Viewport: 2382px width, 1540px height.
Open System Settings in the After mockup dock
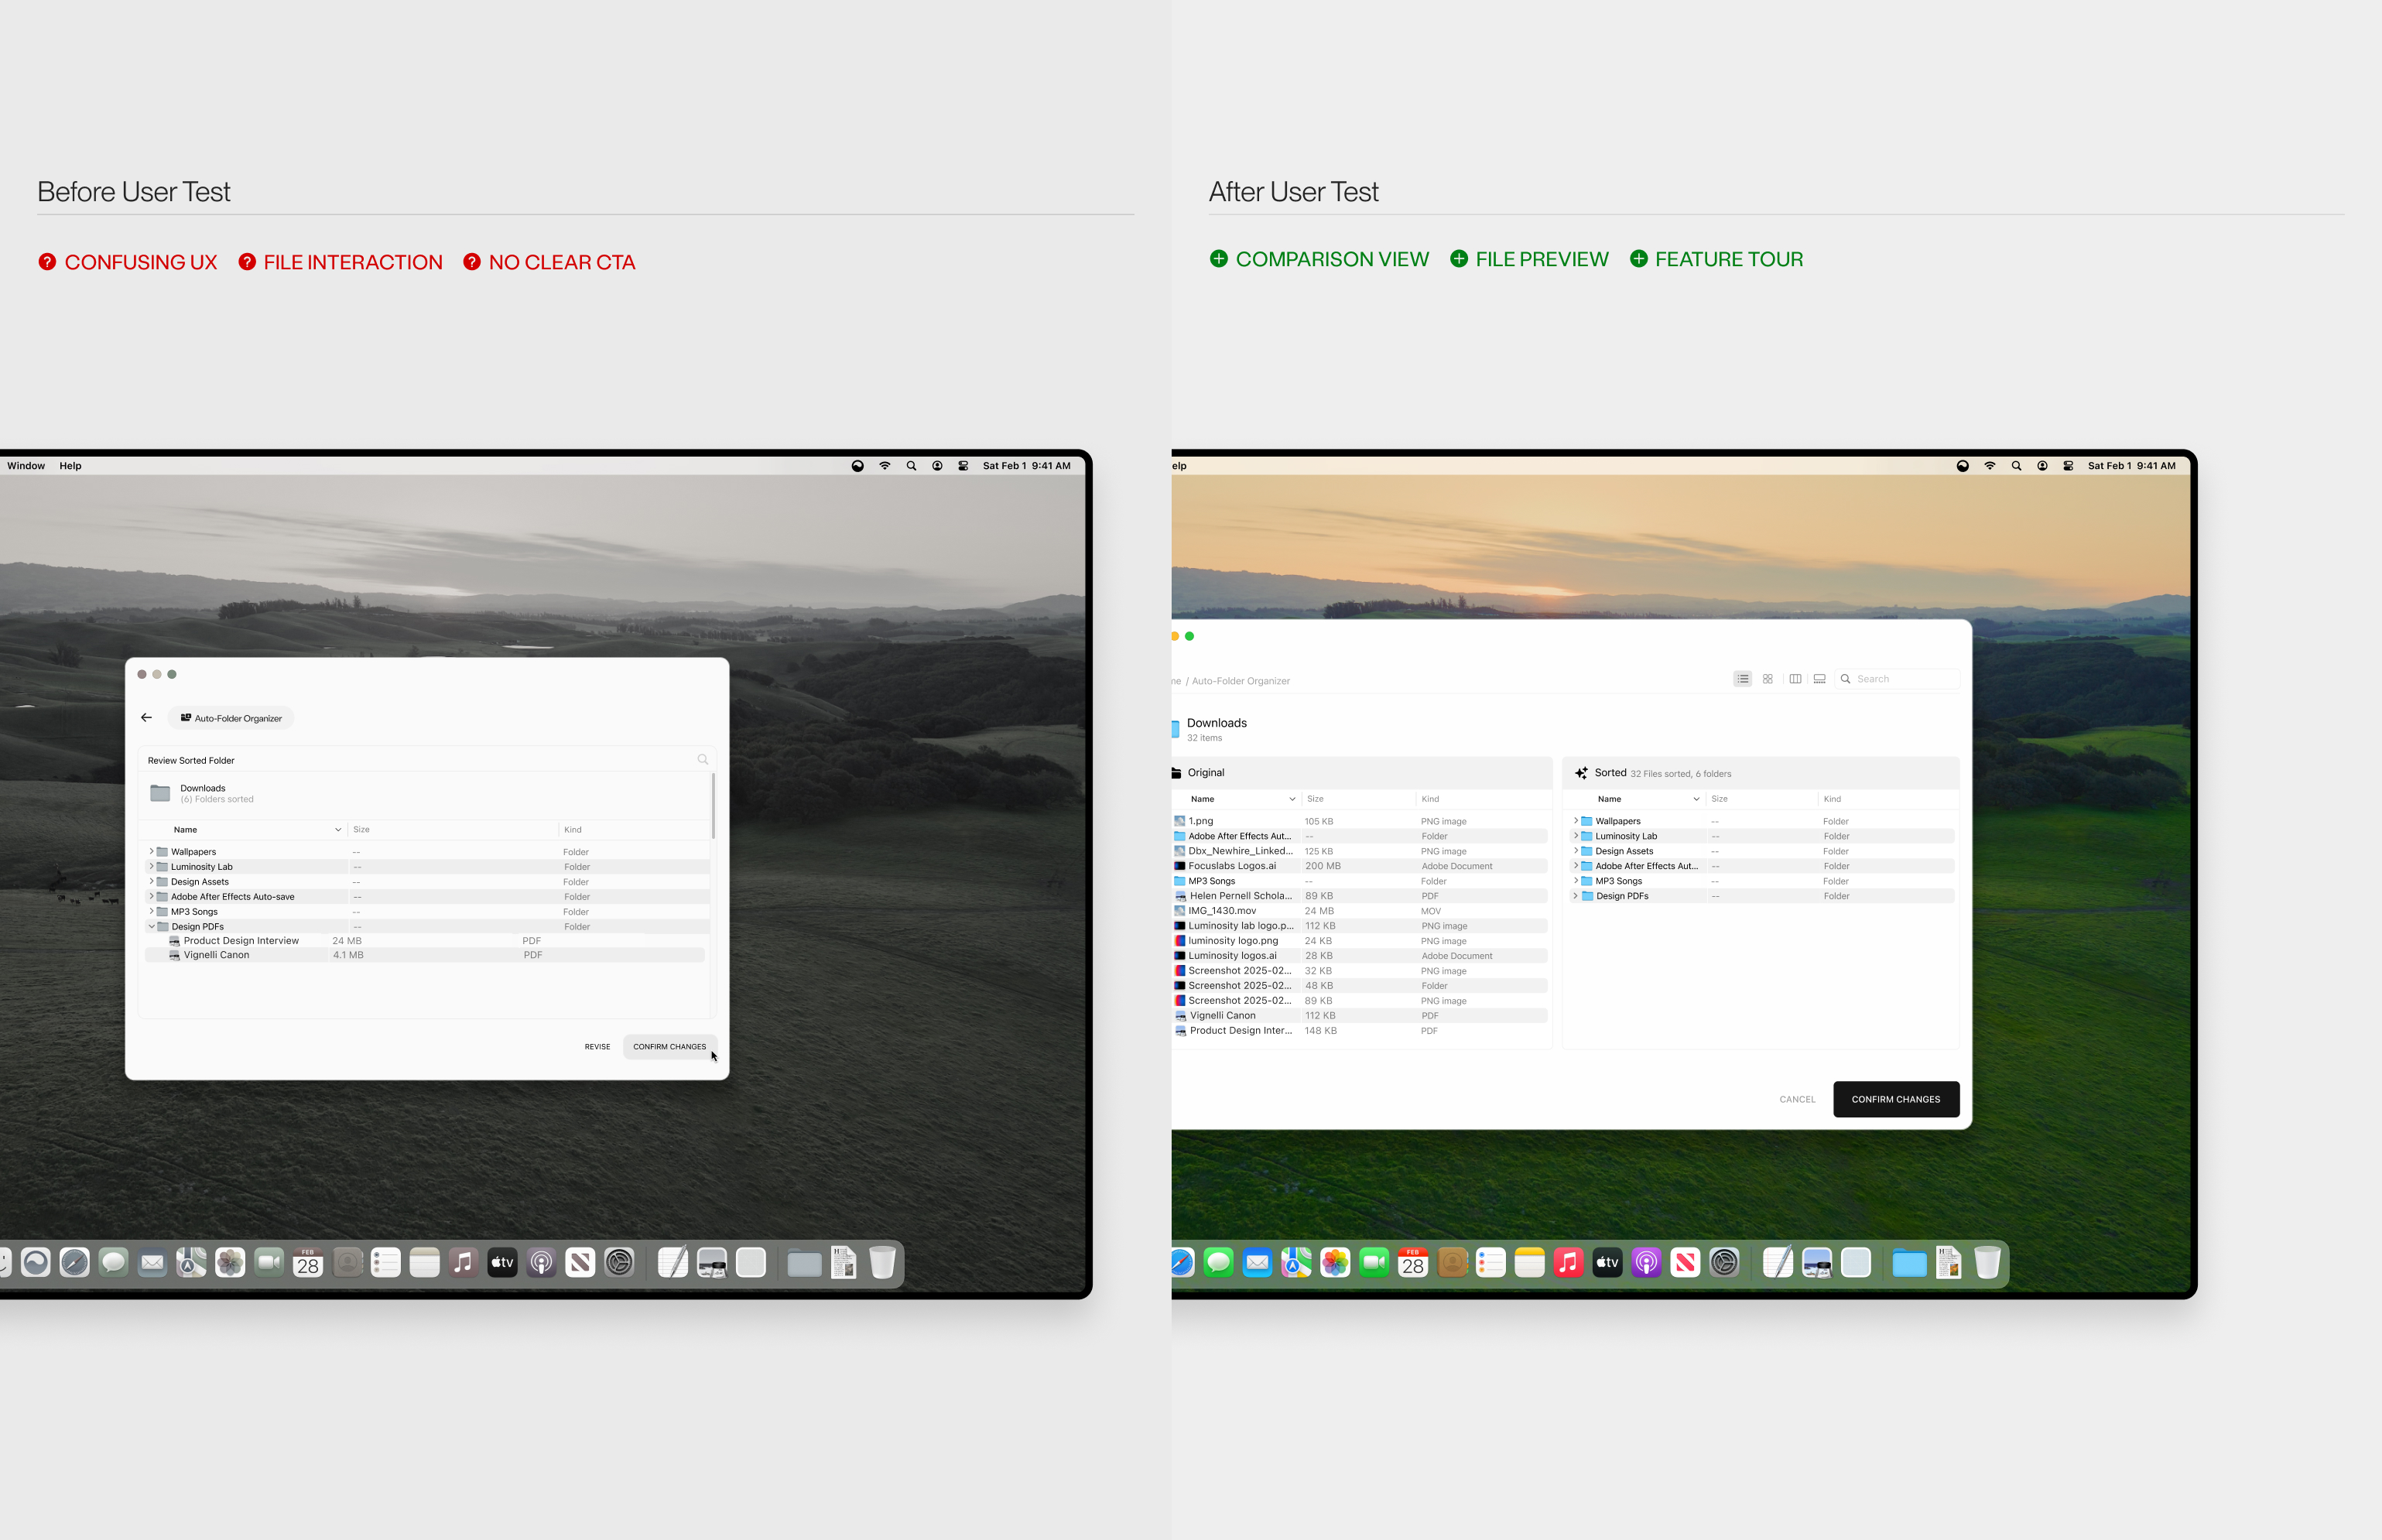coord(1724,1263)
